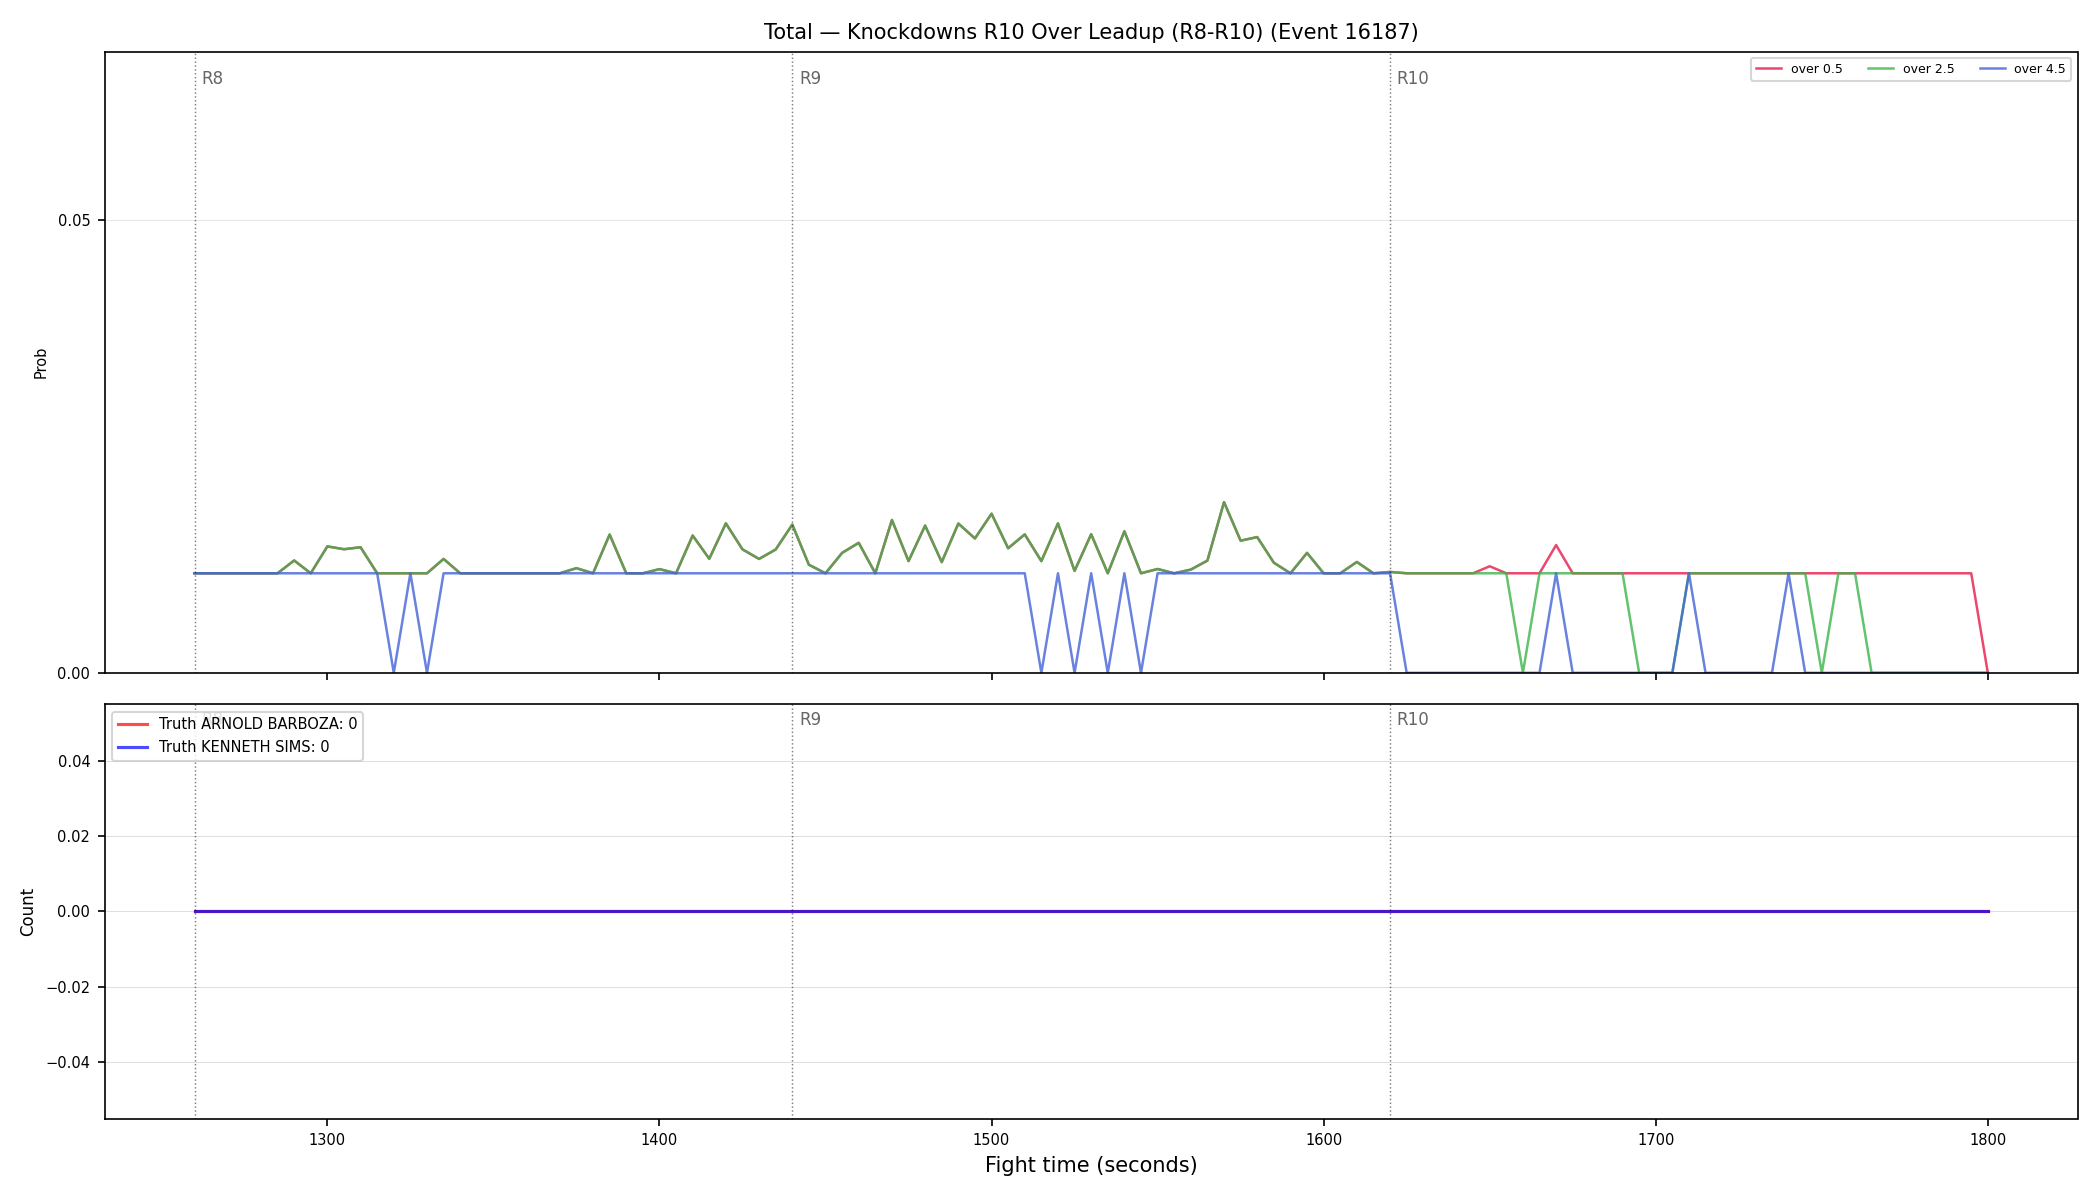Click the R9 label in the bottom Count plot
The width and height of the screenshot is (2100, 1200).
810,719
